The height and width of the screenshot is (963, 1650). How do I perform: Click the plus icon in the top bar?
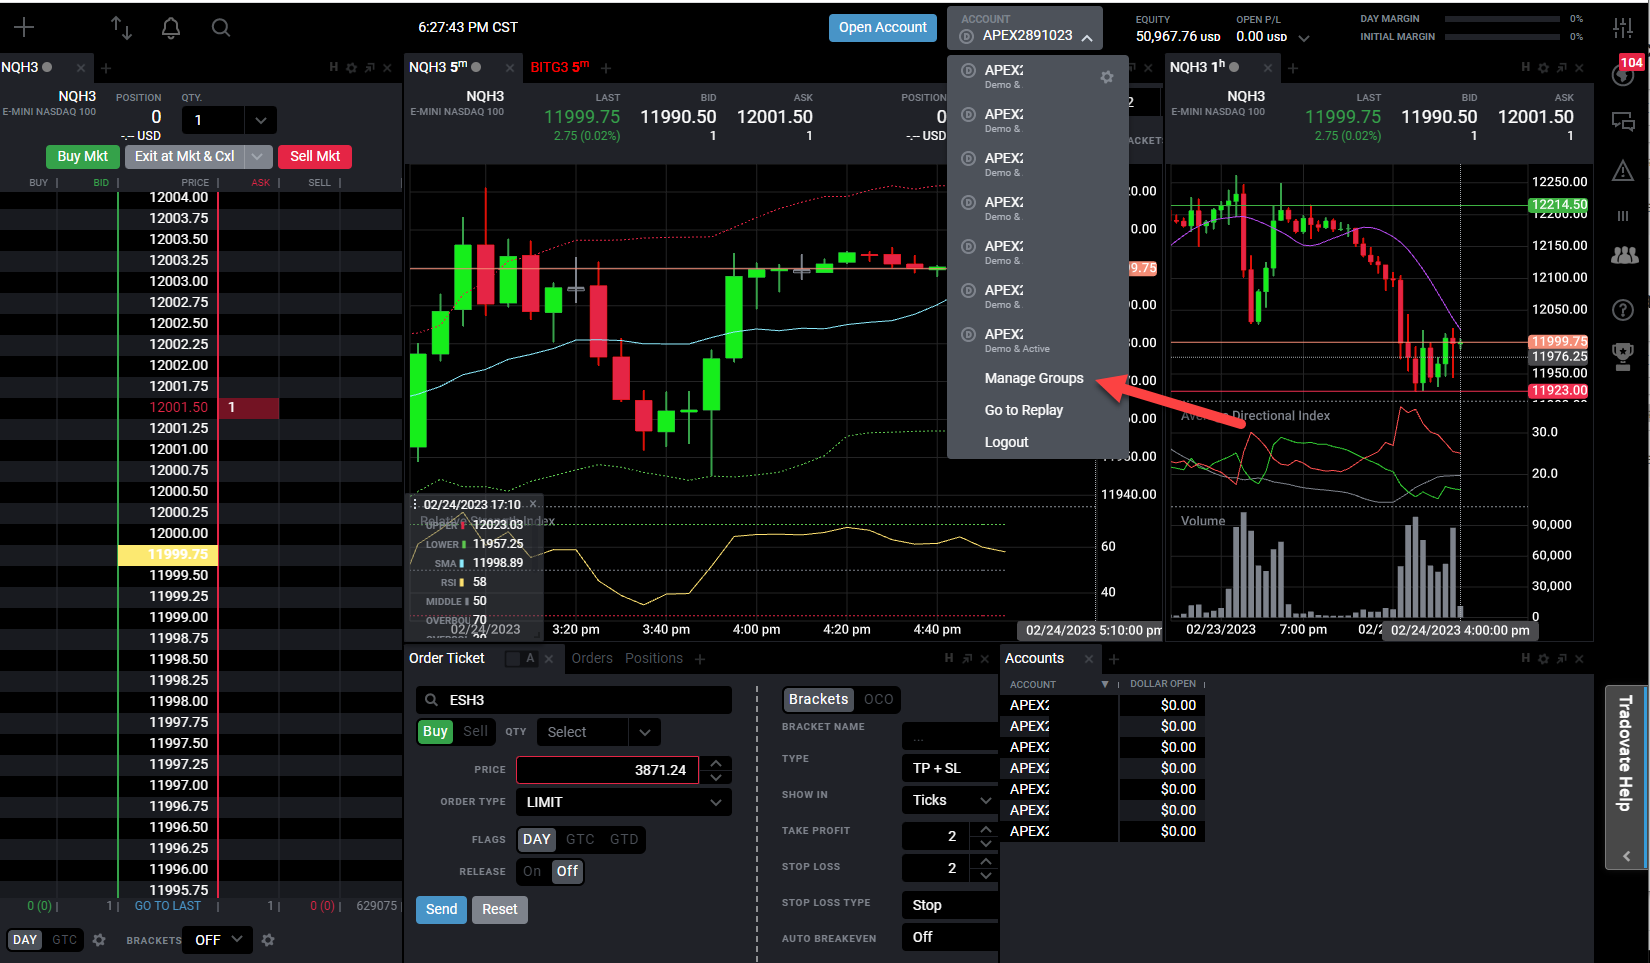24,28
